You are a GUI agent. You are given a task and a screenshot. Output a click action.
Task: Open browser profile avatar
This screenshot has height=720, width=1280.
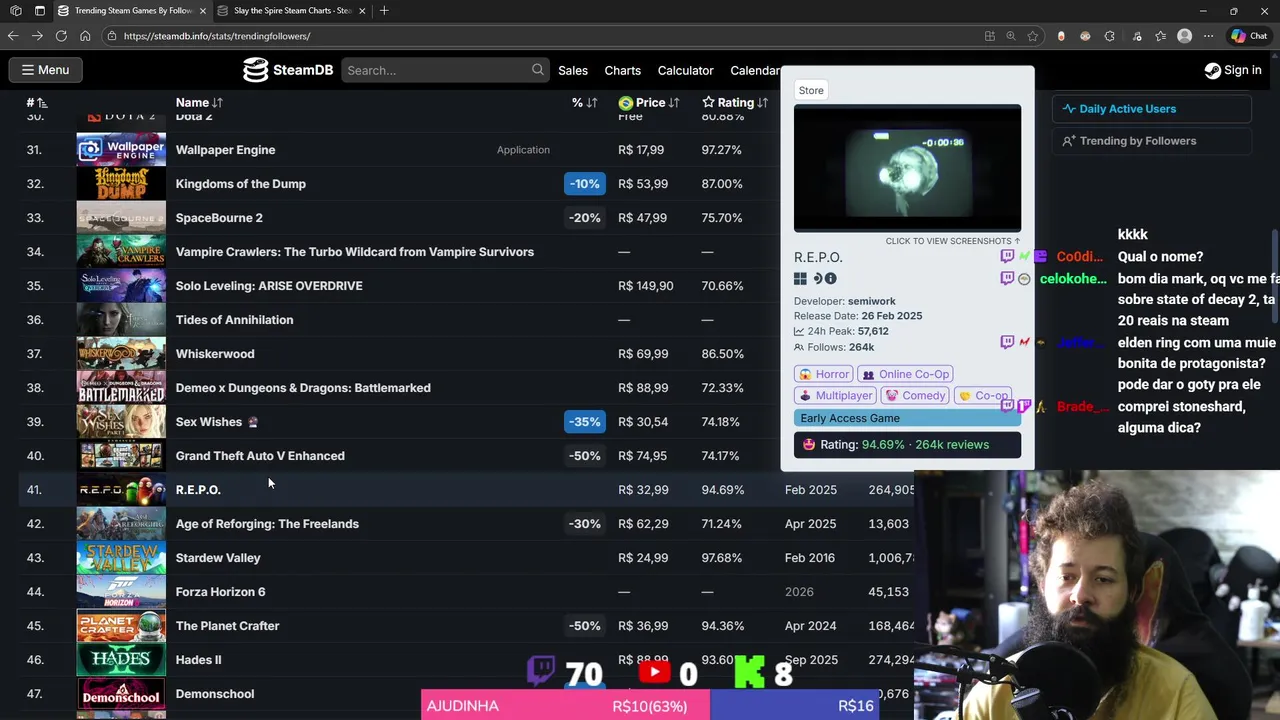[1185, 36]
